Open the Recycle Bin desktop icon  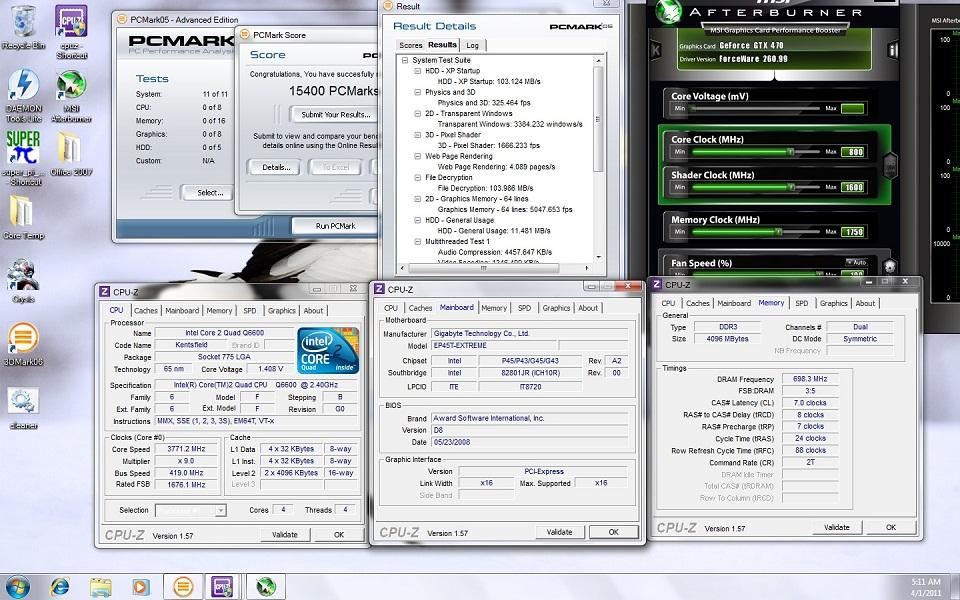(23, 28)
